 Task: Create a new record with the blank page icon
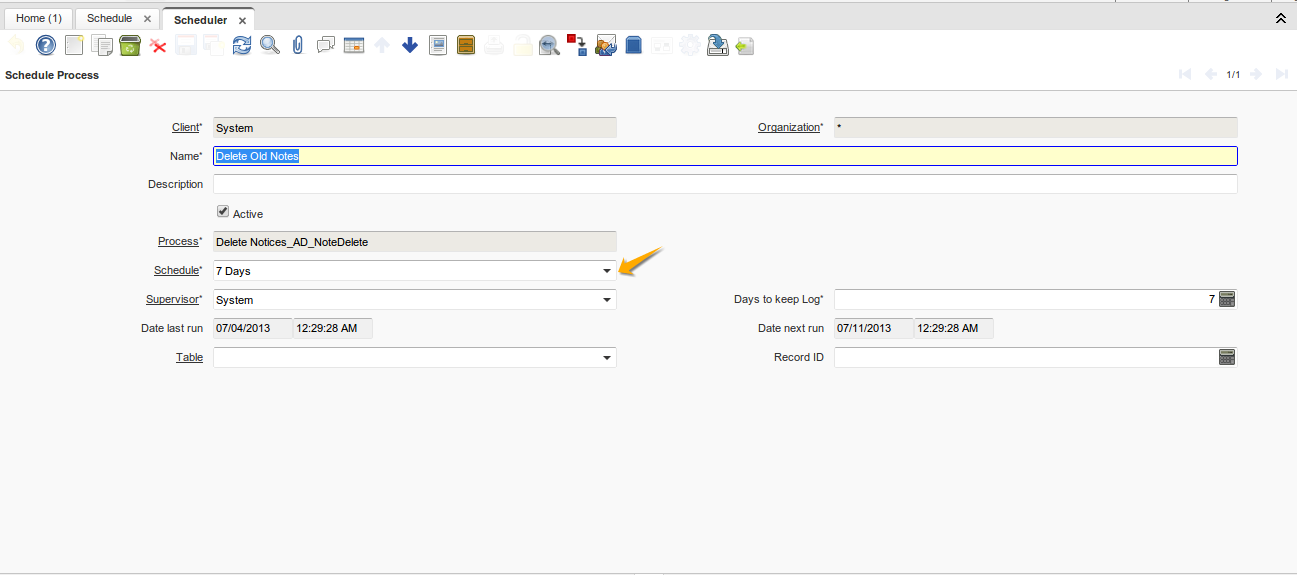(x=74, y=45)
